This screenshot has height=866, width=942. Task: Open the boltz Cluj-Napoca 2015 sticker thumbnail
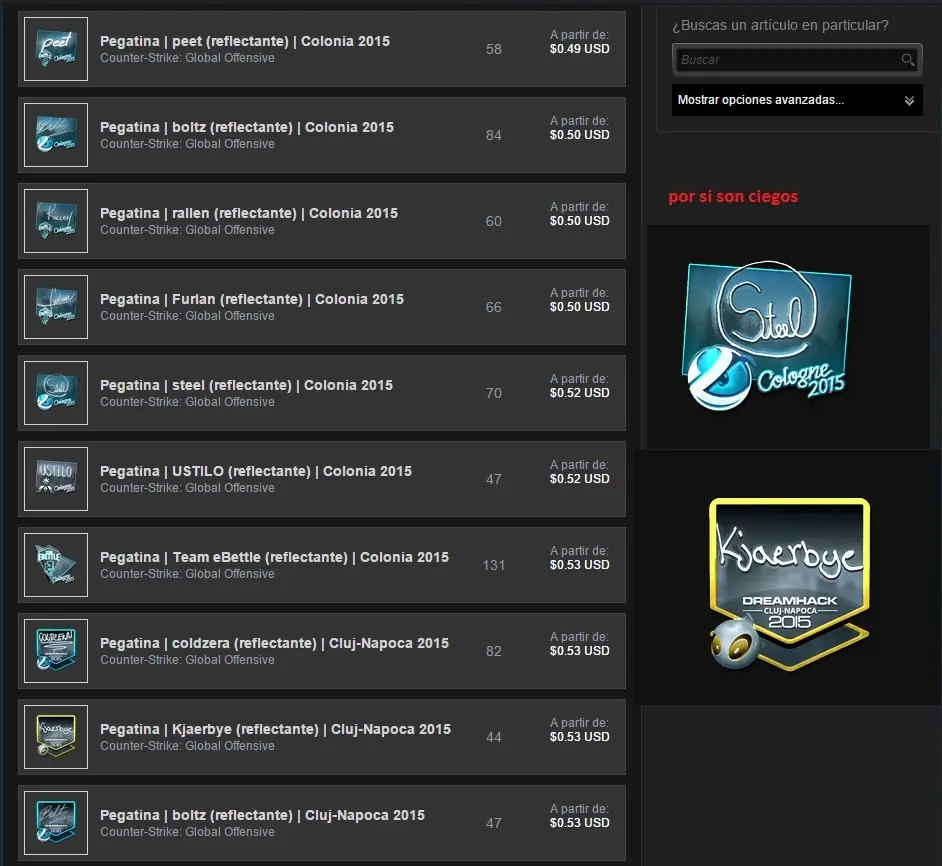click(x=56, y=822)
